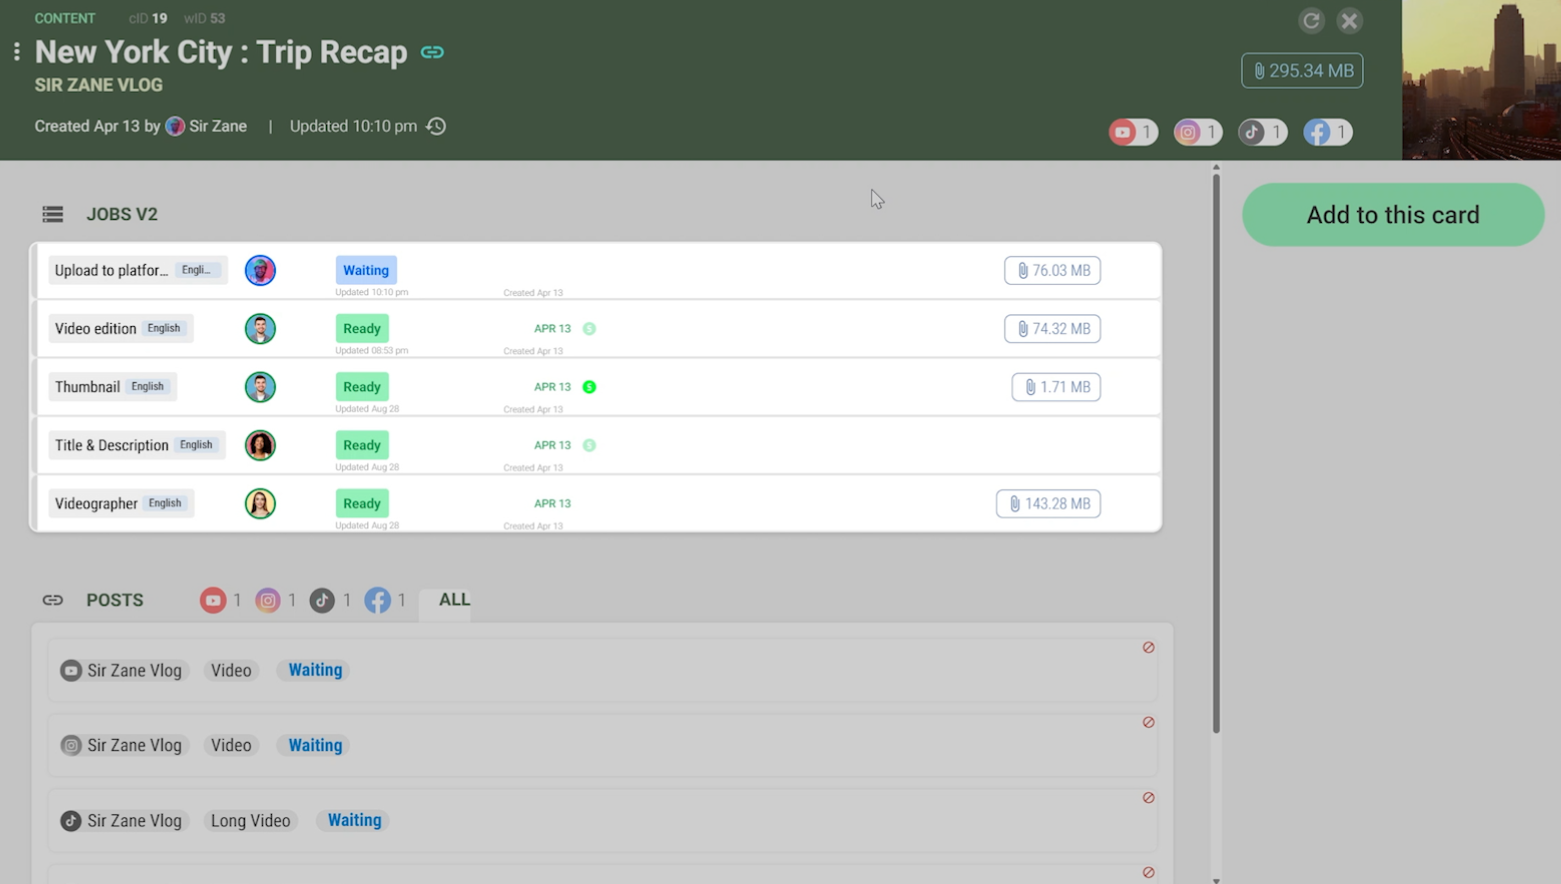Click the YouTube badge in header
Image resolution: width=1561 pixels, height=884 pixels.
[1132, 132]
